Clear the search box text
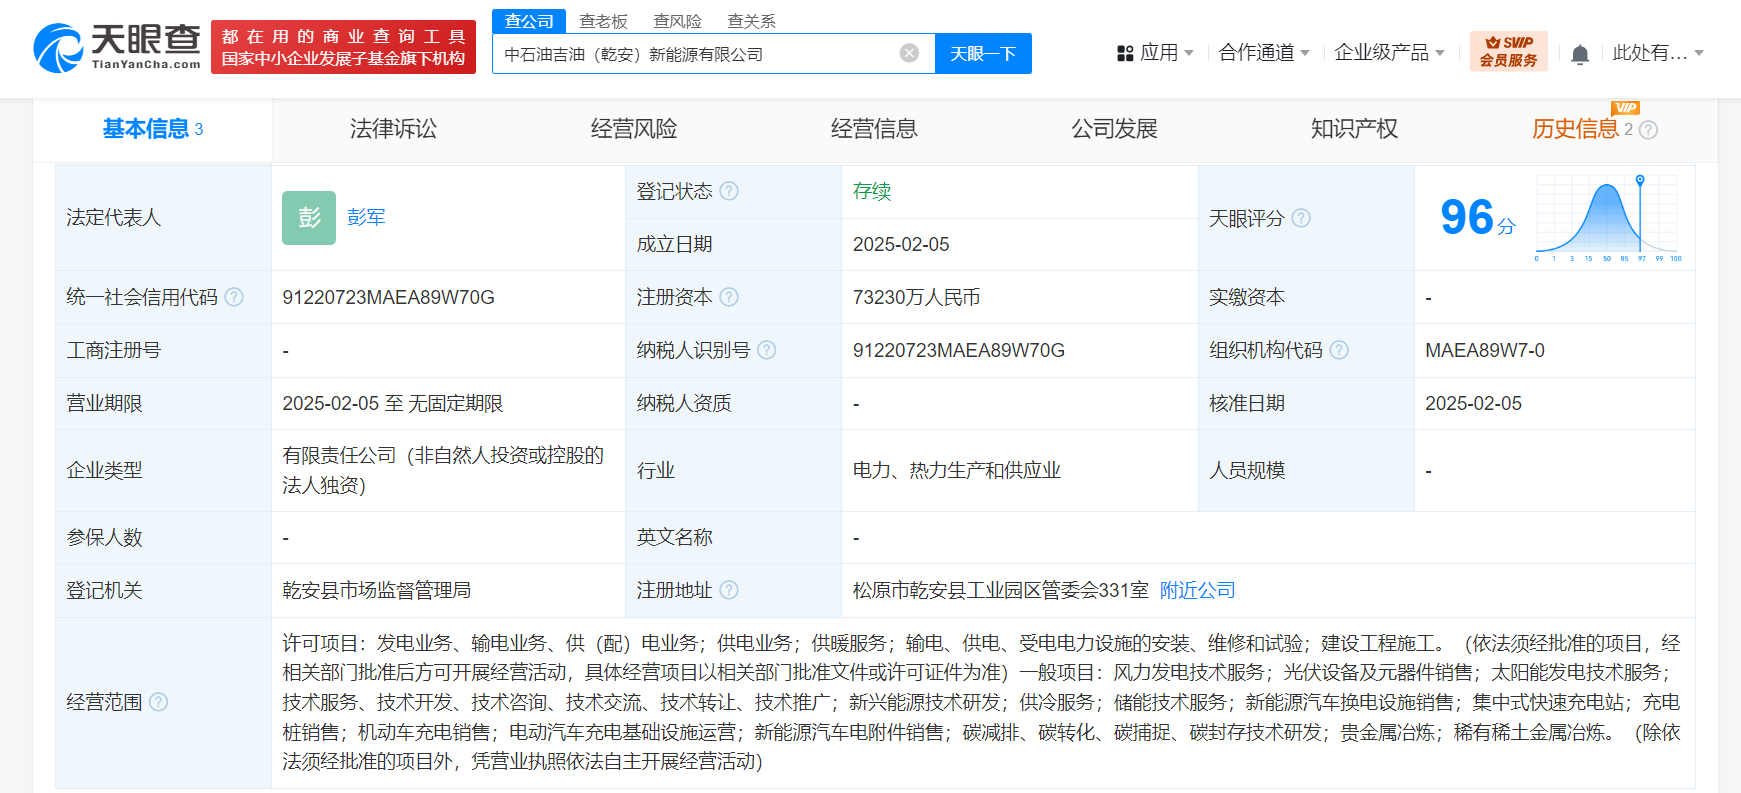The width and height of the screenshot is (1741, 793). click(909, 53)
